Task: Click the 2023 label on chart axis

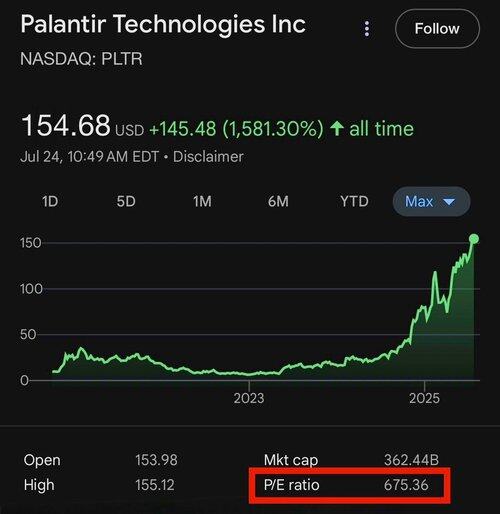Action: 249,398
